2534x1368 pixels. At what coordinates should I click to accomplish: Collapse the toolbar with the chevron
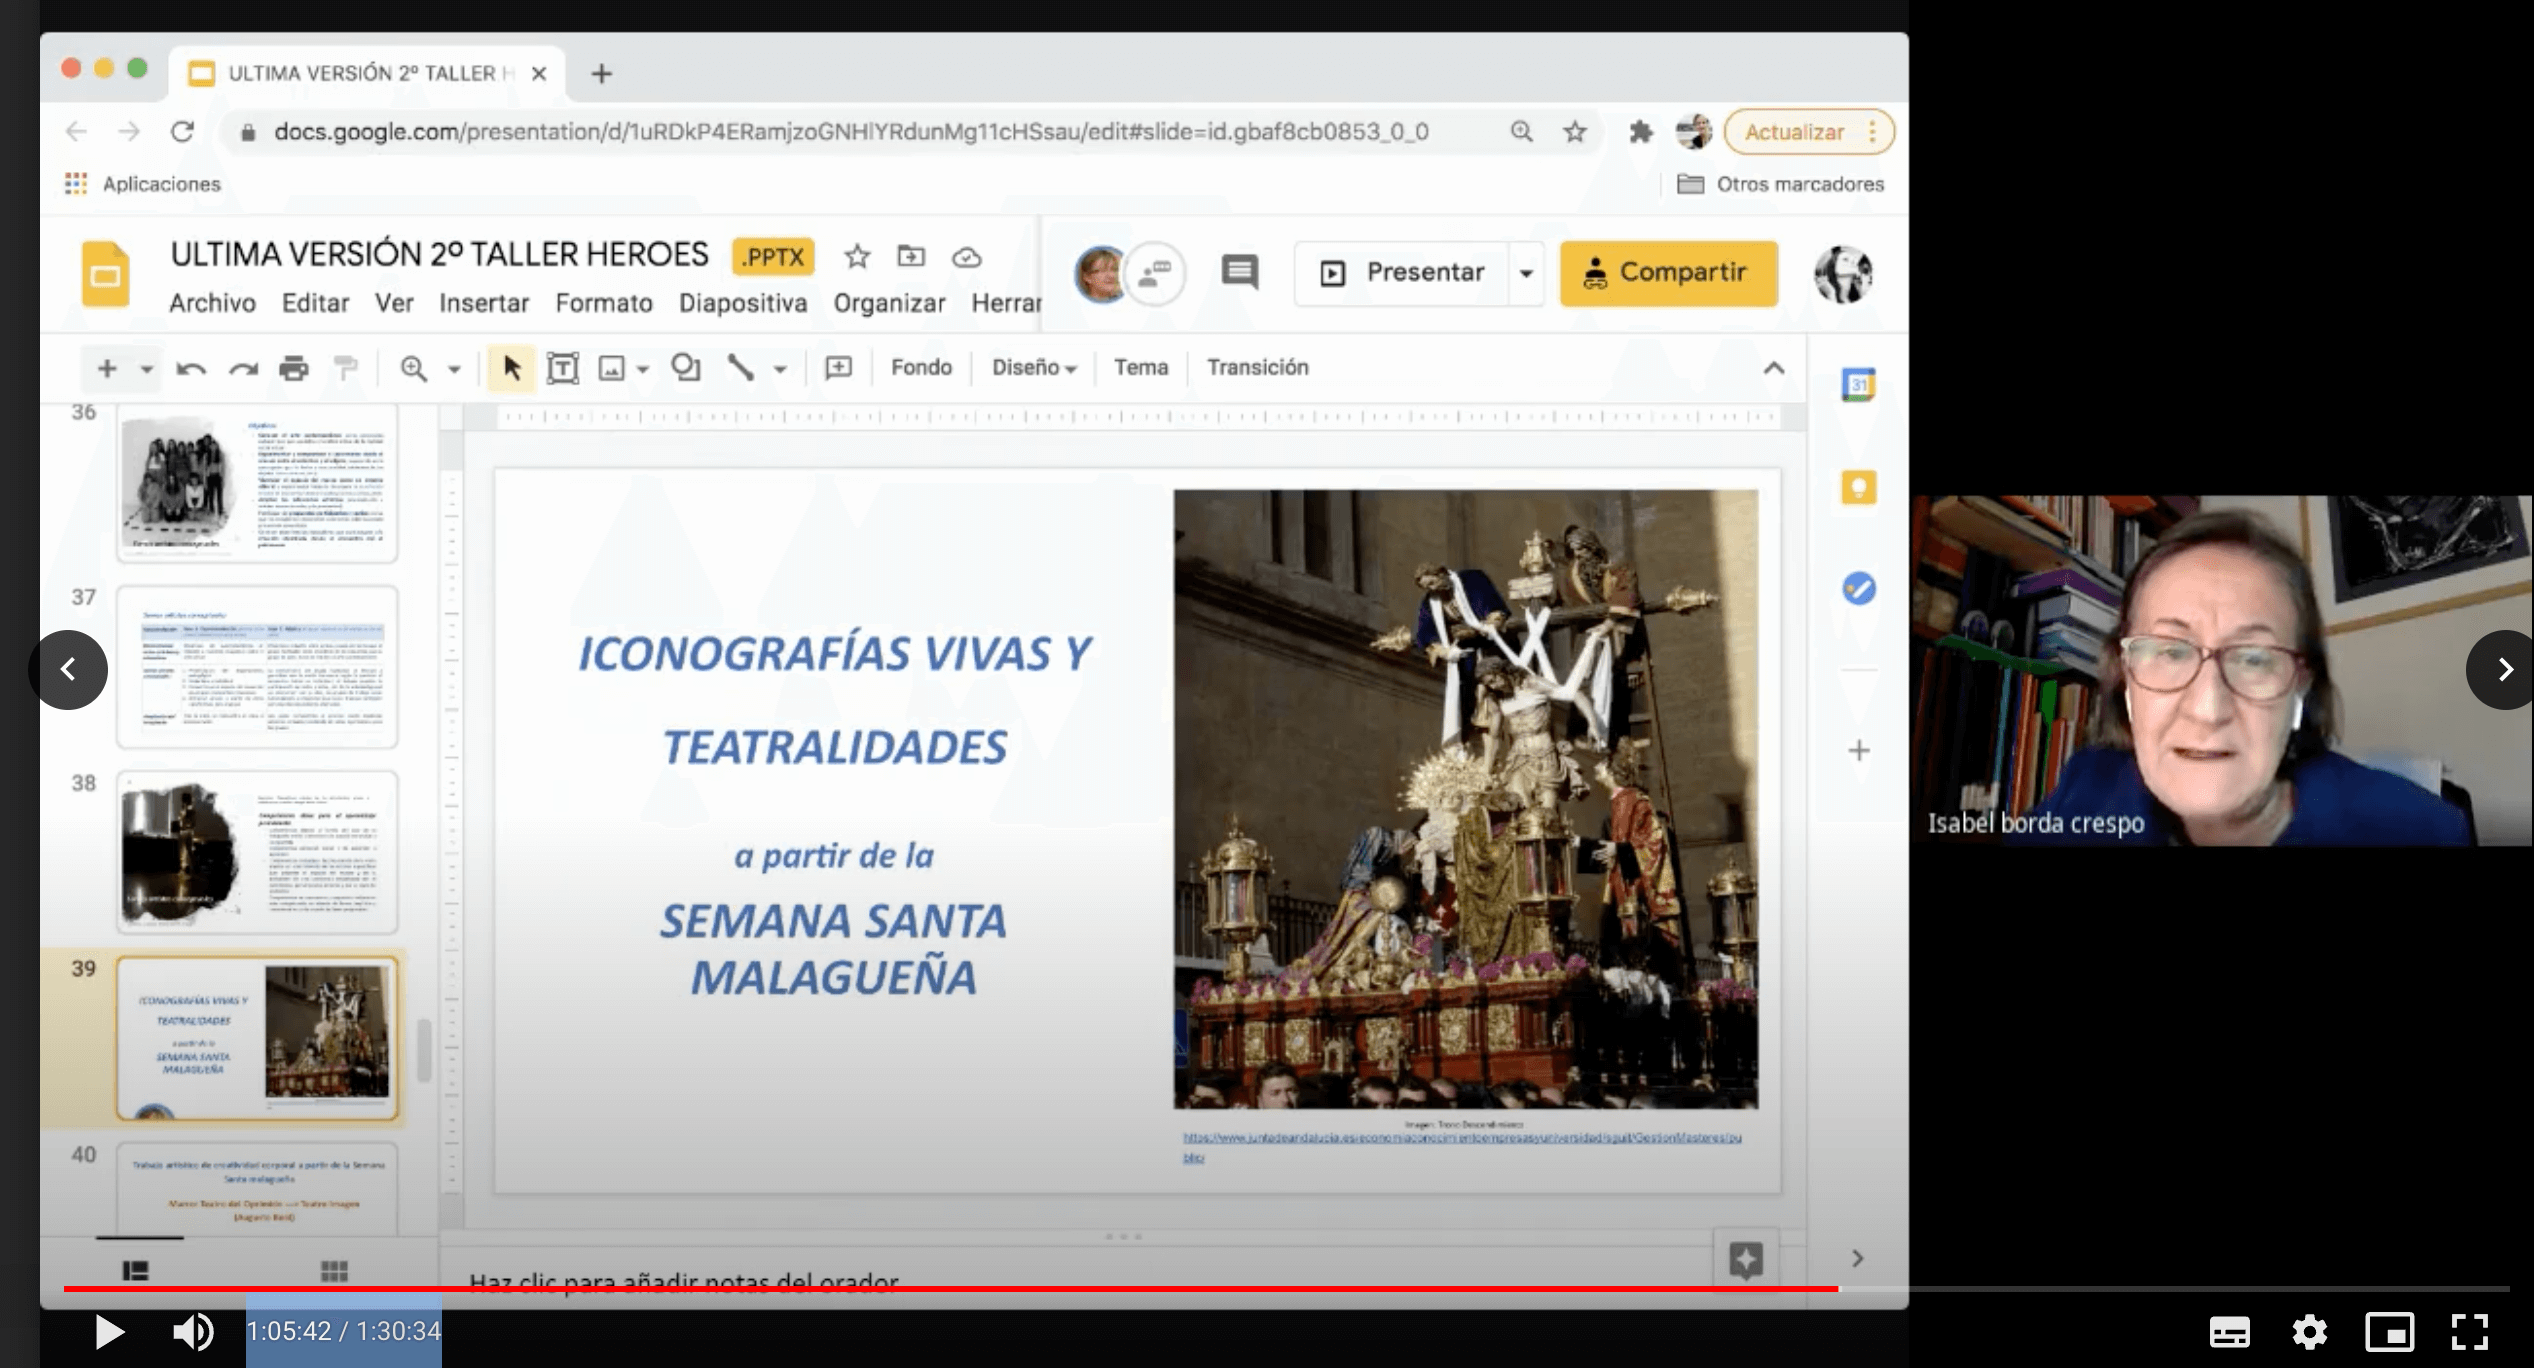coord(1773,368)
